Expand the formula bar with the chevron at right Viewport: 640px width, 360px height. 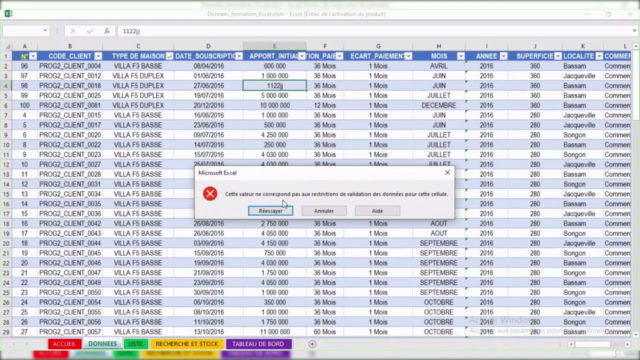(634, 31)
